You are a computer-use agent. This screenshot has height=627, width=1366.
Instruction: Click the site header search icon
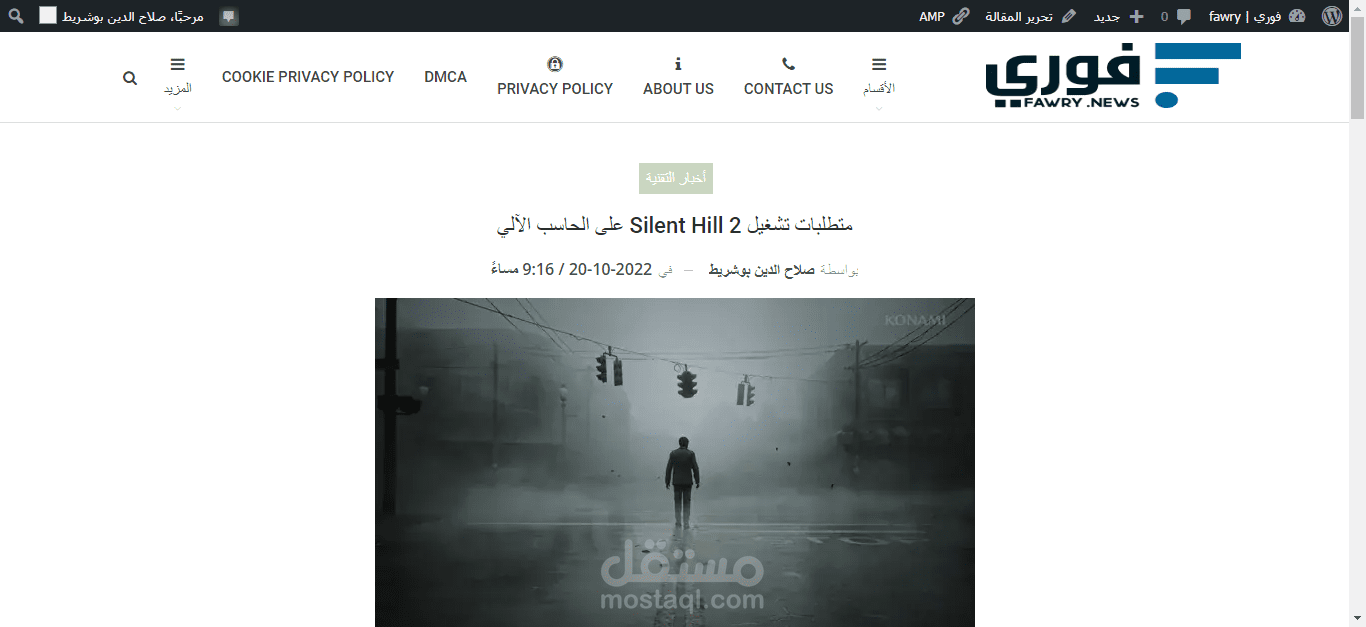point(130,77)
